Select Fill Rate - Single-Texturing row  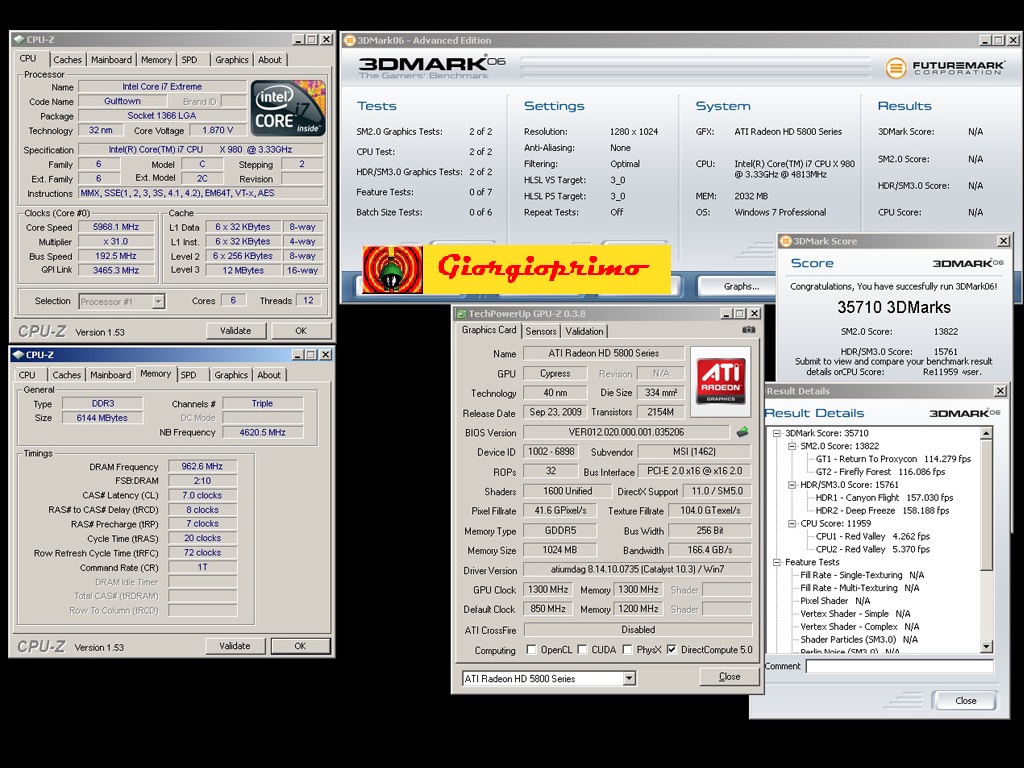[x=862, y=575]
